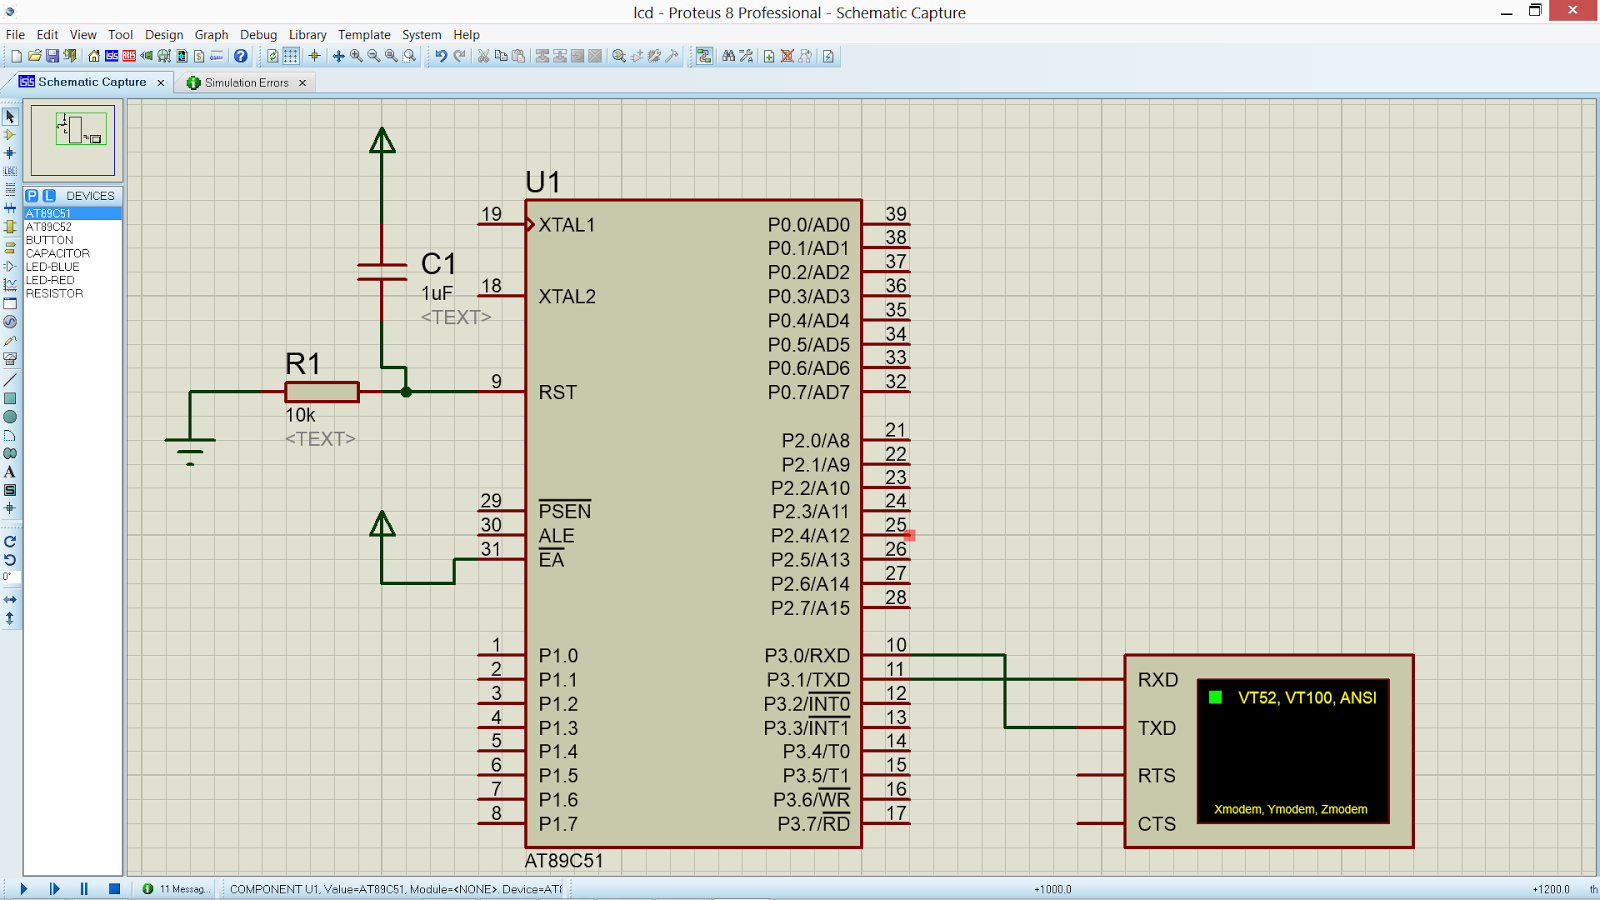Pause the running simulation
Screen dimensions: 1600x900
click(x=84, y=888)
